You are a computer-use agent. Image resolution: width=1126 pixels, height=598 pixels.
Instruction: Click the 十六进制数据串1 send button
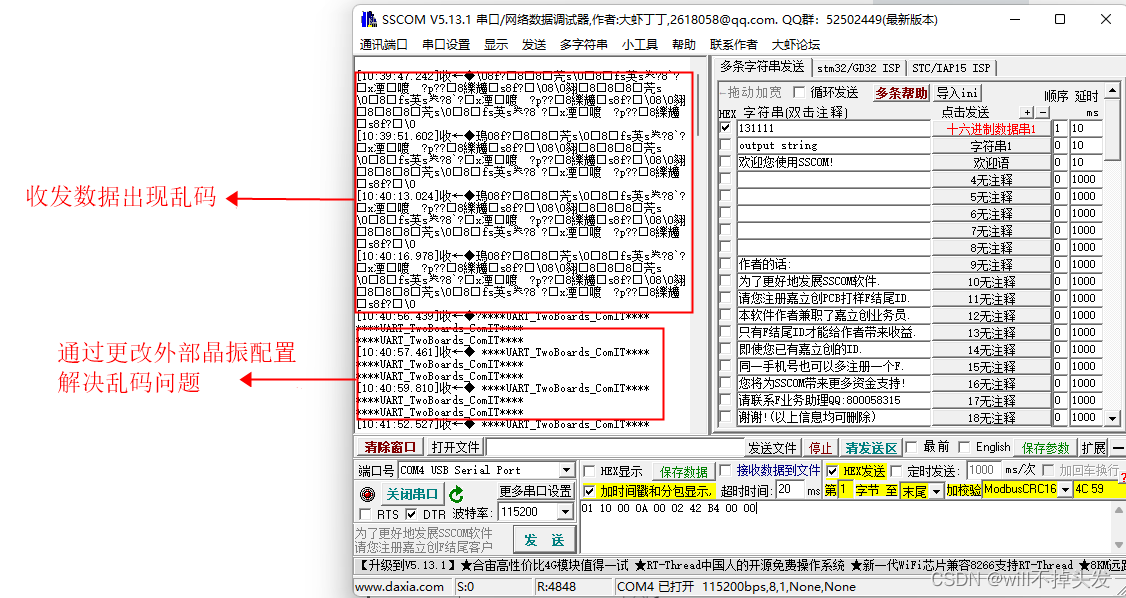(x=991, y=129)
